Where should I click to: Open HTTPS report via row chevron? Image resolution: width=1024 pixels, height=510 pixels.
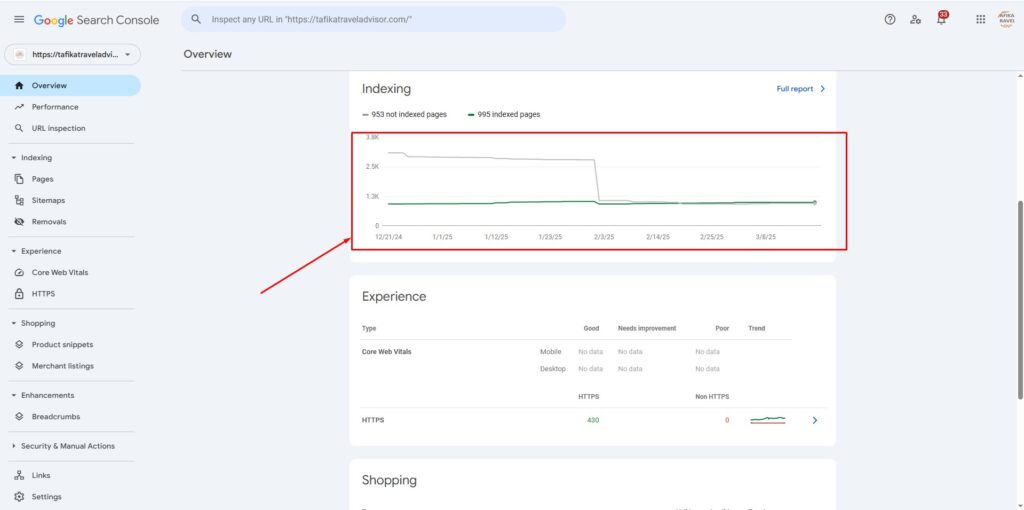point(814,421)
